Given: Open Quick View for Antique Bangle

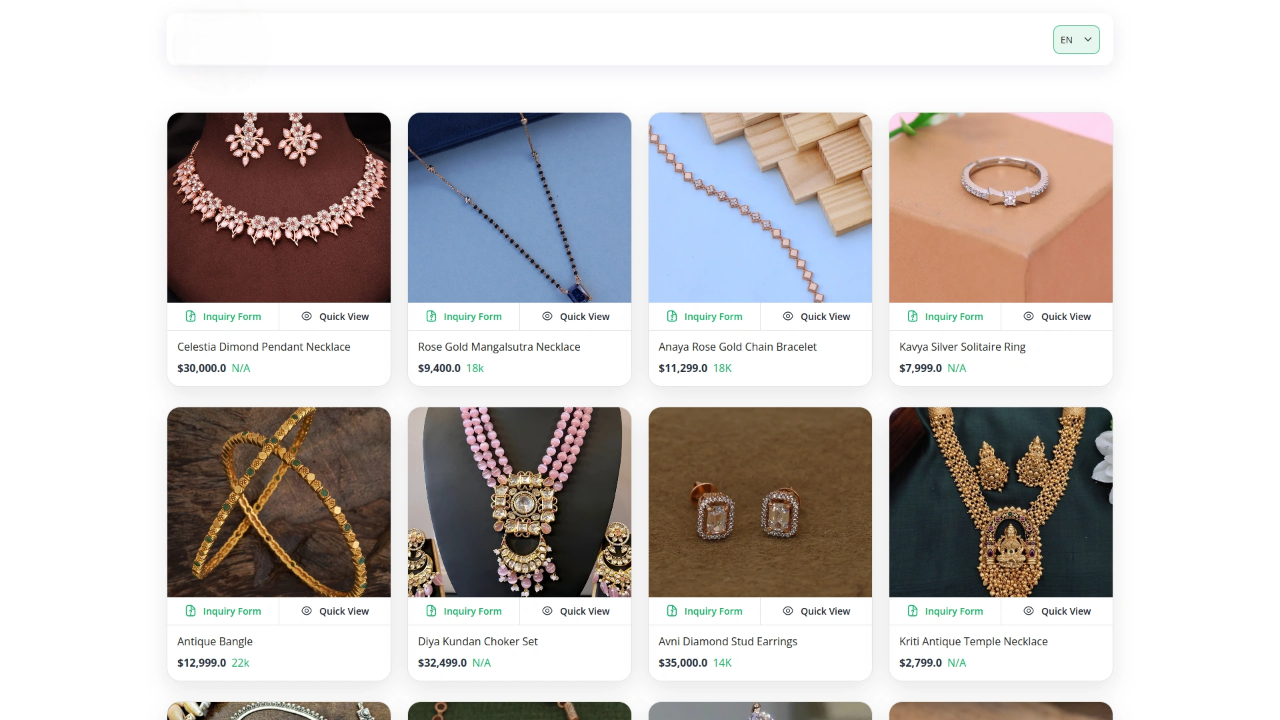Looking at the screenshot, I should pyautogui.click(x=335, y=611).
